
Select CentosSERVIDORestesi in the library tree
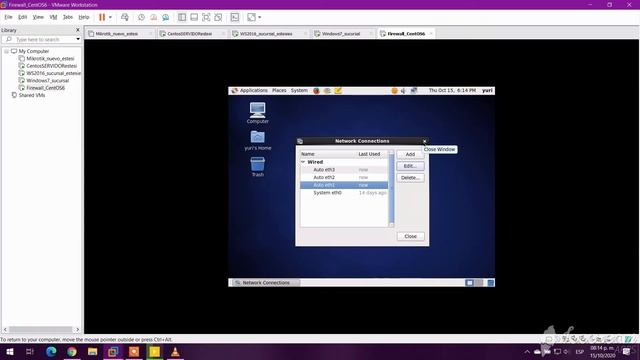51,66
